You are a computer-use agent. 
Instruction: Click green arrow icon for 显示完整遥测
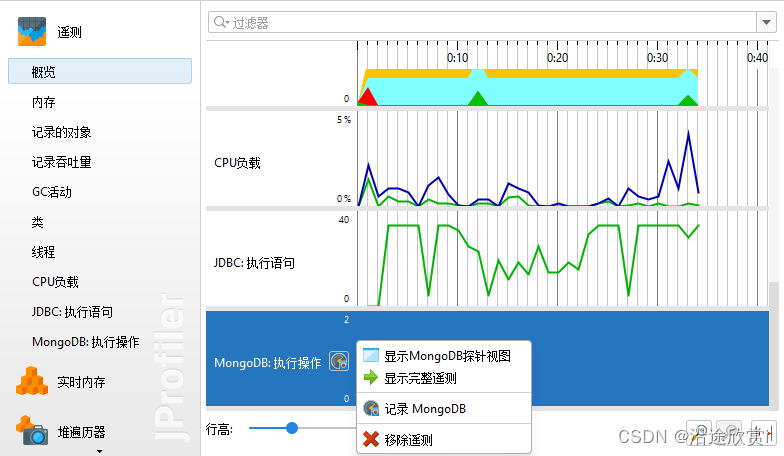(370, 378)
